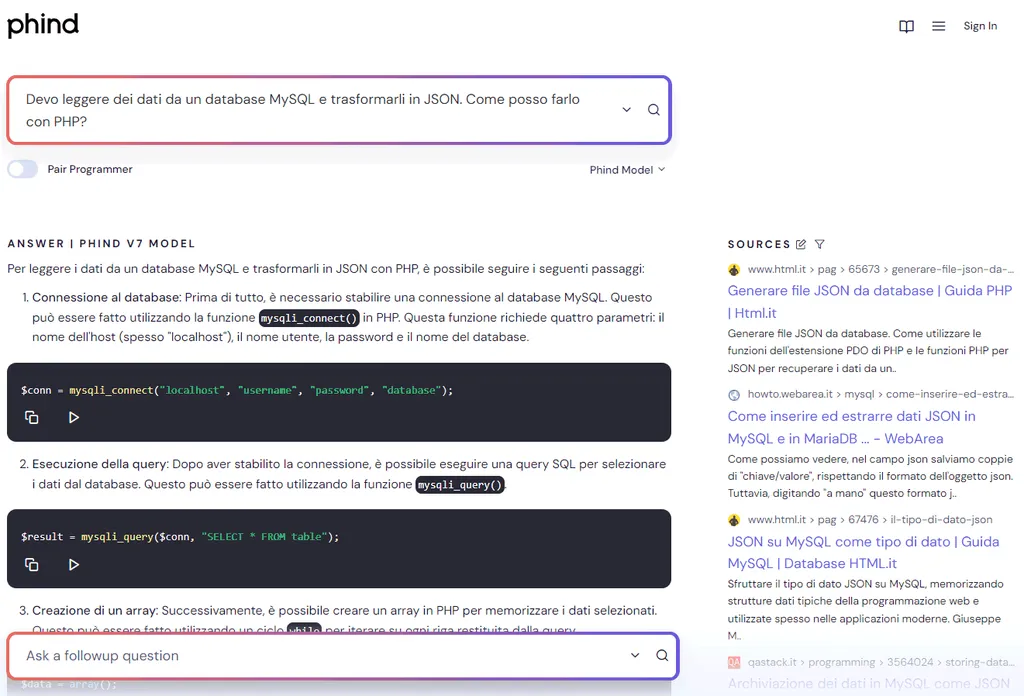
Task: Open the library book icon in header
Action: (906, 26)
